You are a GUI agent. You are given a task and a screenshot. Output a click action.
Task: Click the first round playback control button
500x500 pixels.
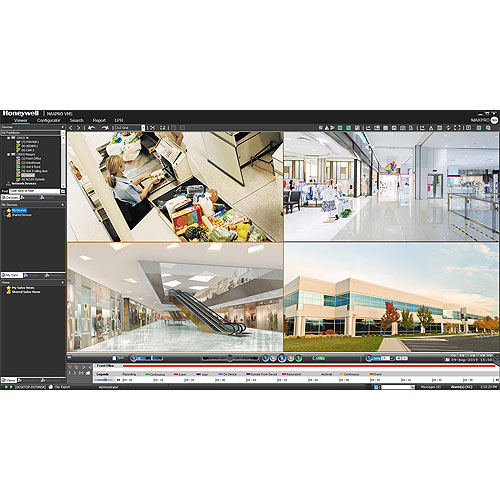click(x=265, y=358)
